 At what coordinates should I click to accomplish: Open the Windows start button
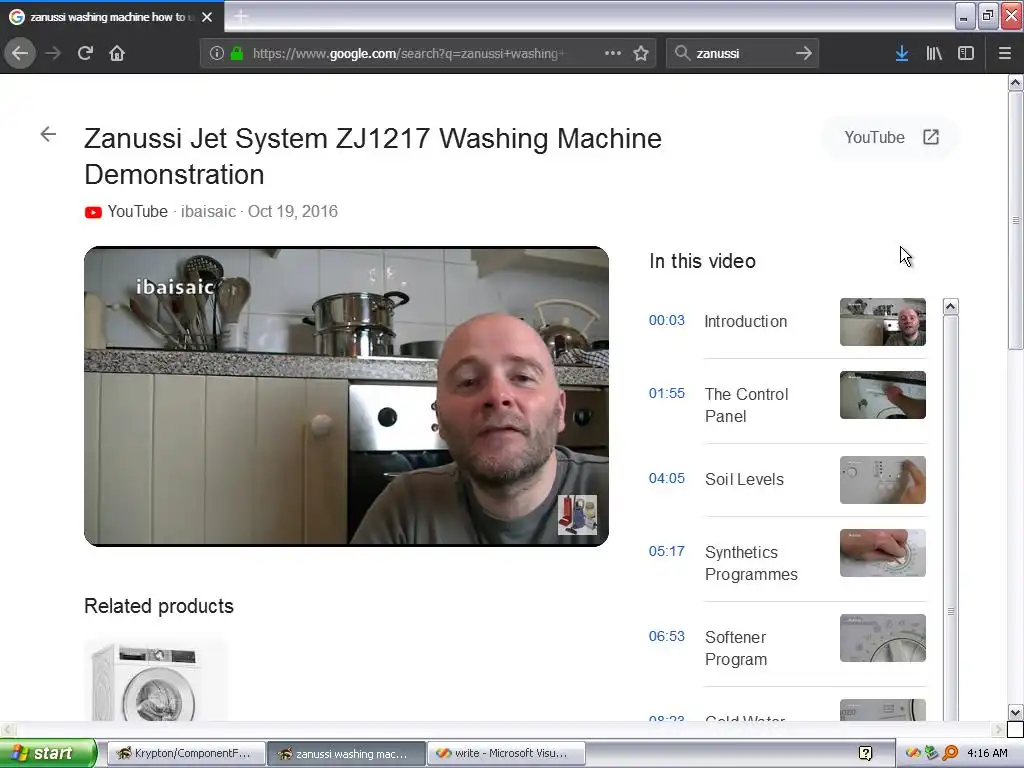[48, 753]
